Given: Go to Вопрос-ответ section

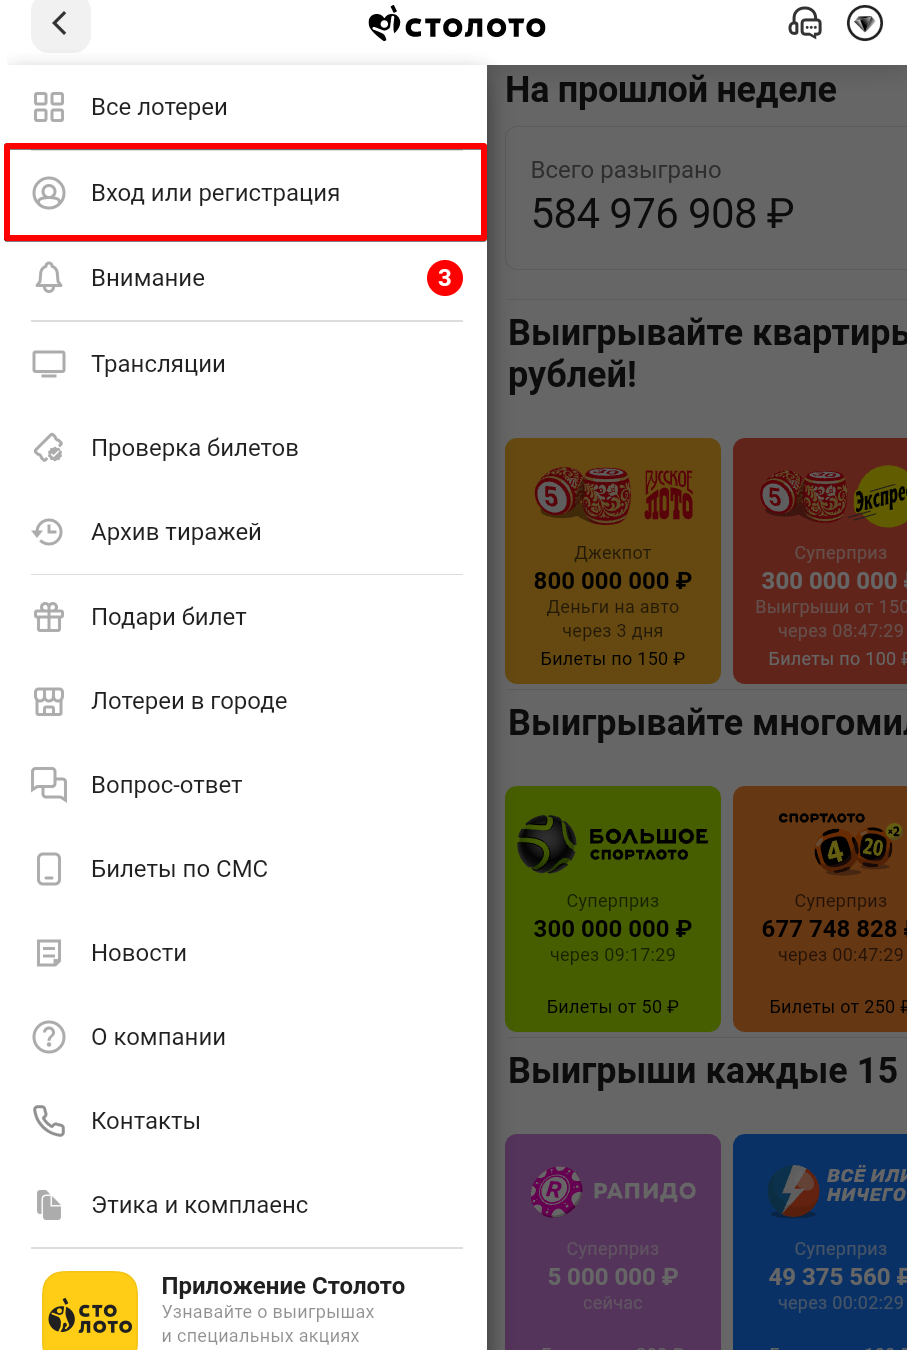Looking at the screenshot, I should pyautogui.click(x=247, y=785).
